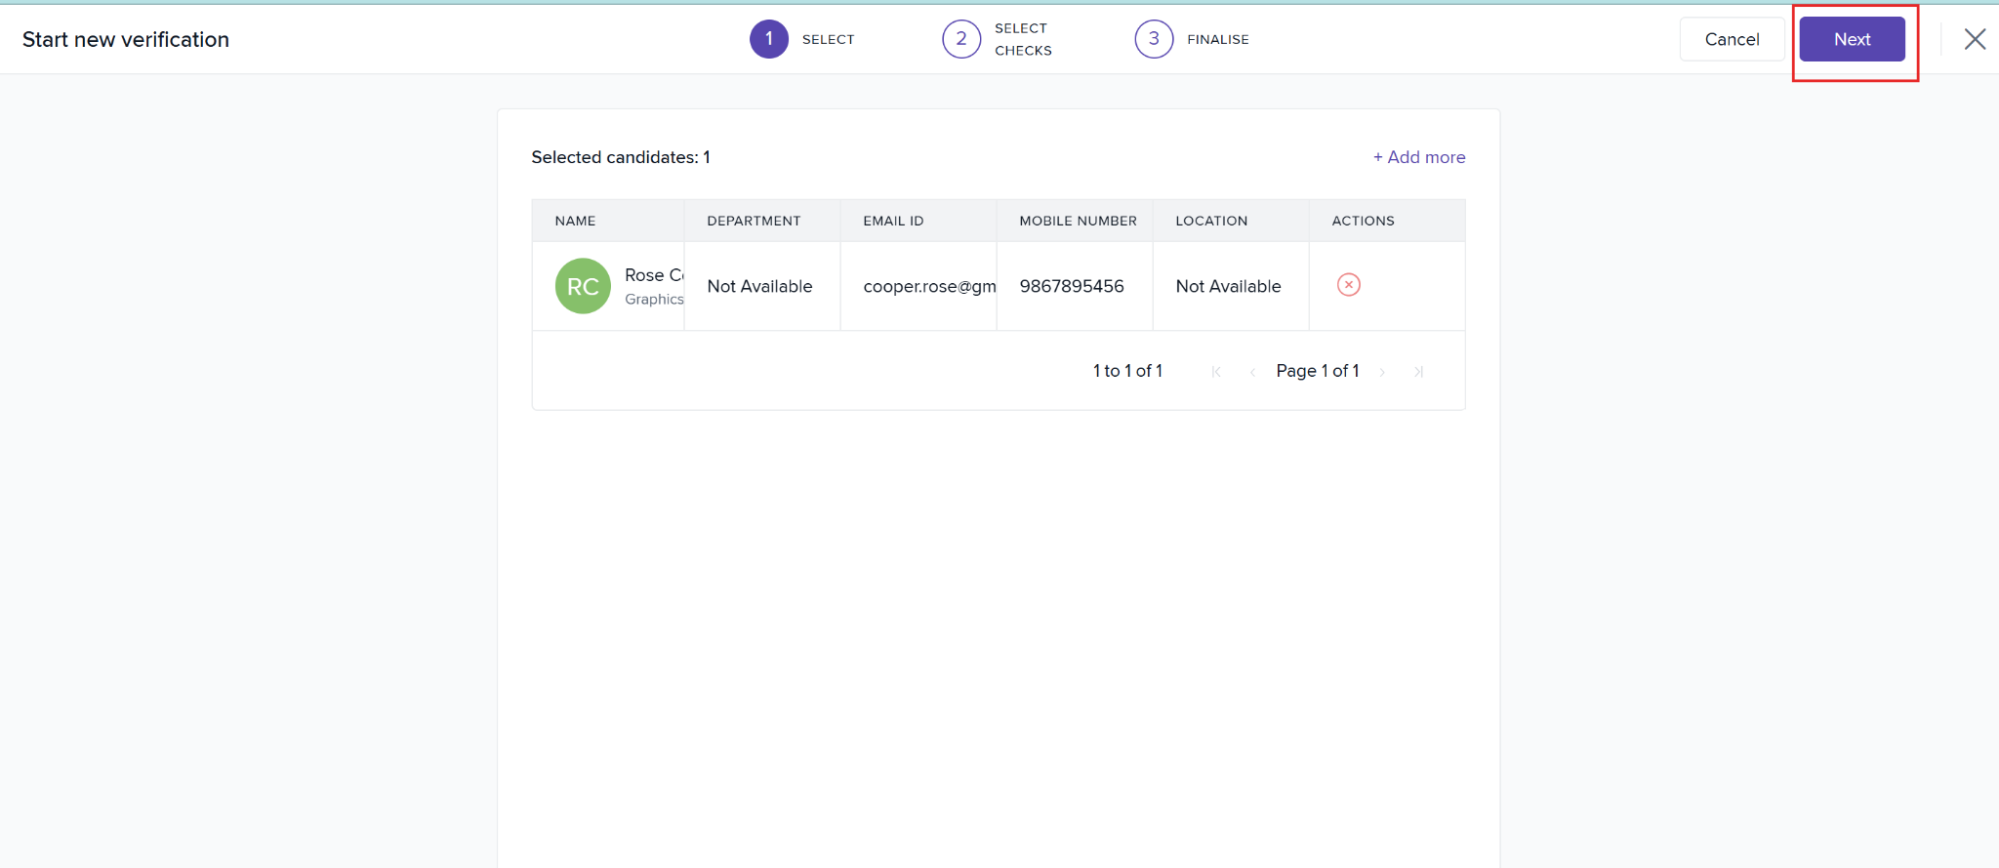Image resolution: width=1999 pixels, height=868 pixels.
Task: Remove Rose candidate using red X icon
Action: 1348,285
